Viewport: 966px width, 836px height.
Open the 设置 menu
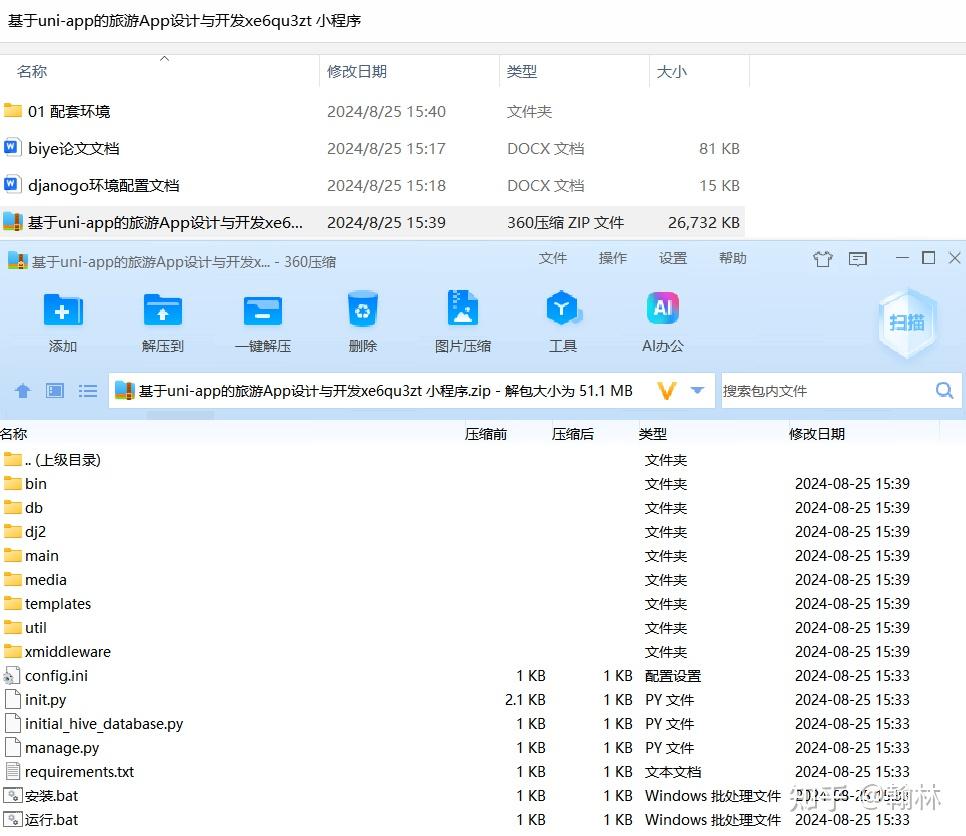(x=672, y=258)
